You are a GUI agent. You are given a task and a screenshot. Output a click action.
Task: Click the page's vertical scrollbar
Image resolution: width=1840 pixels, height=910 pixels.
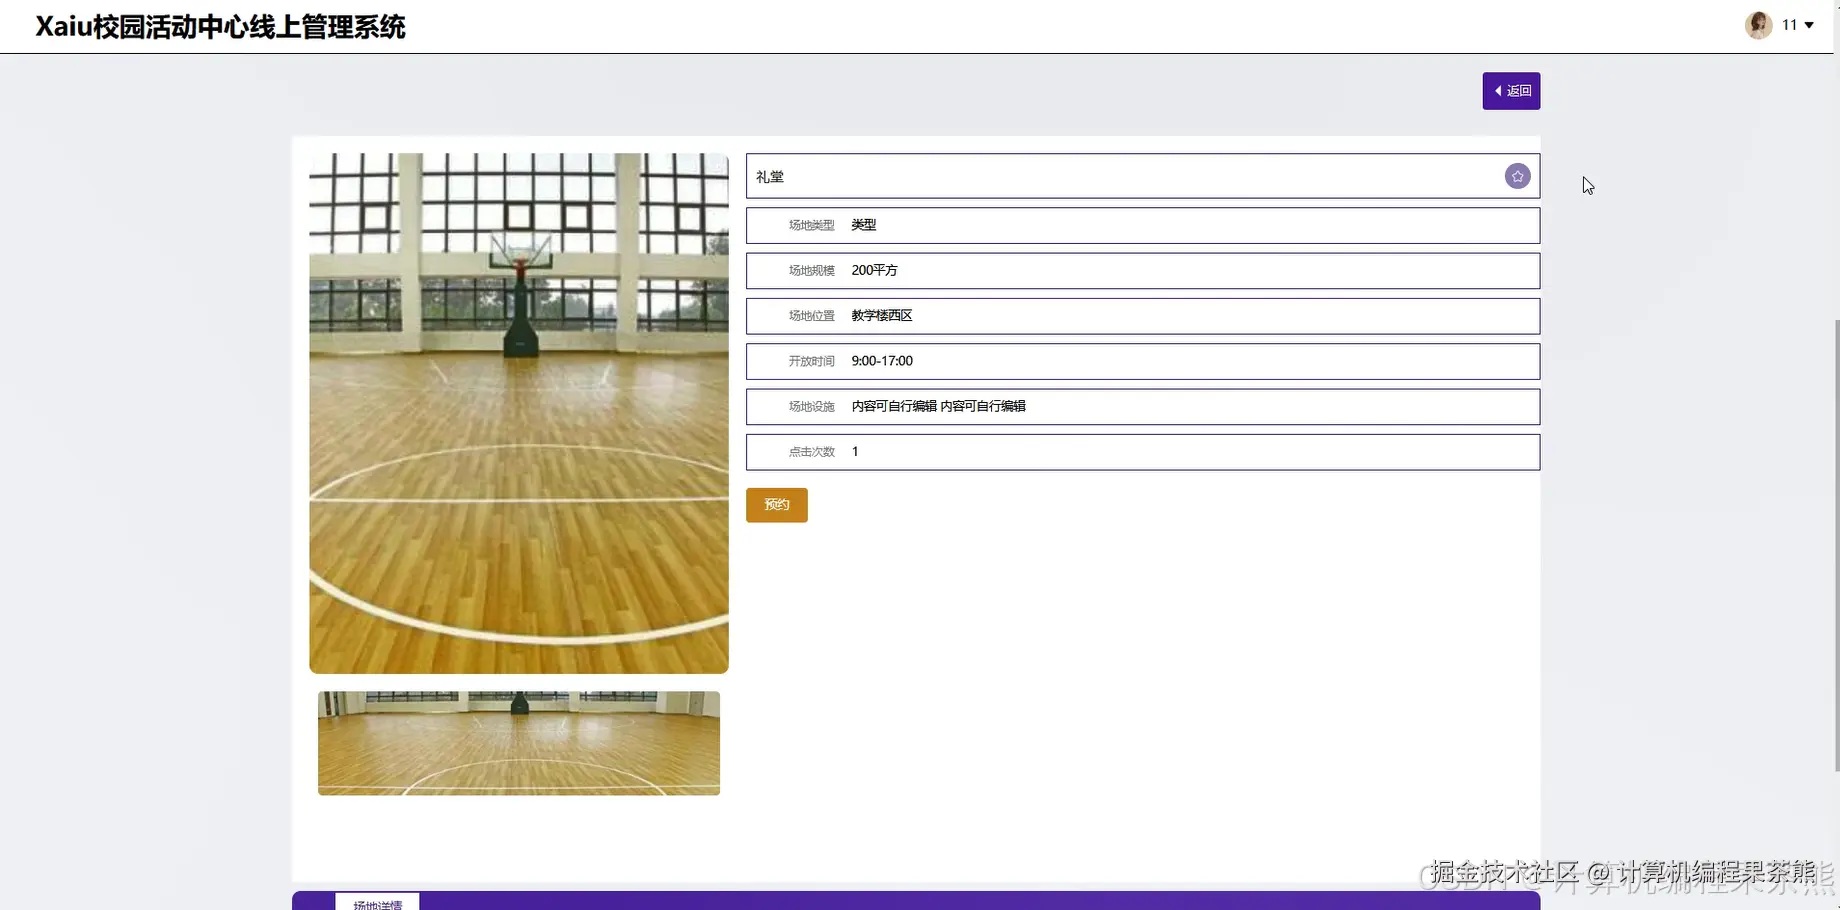point(1836,545)
